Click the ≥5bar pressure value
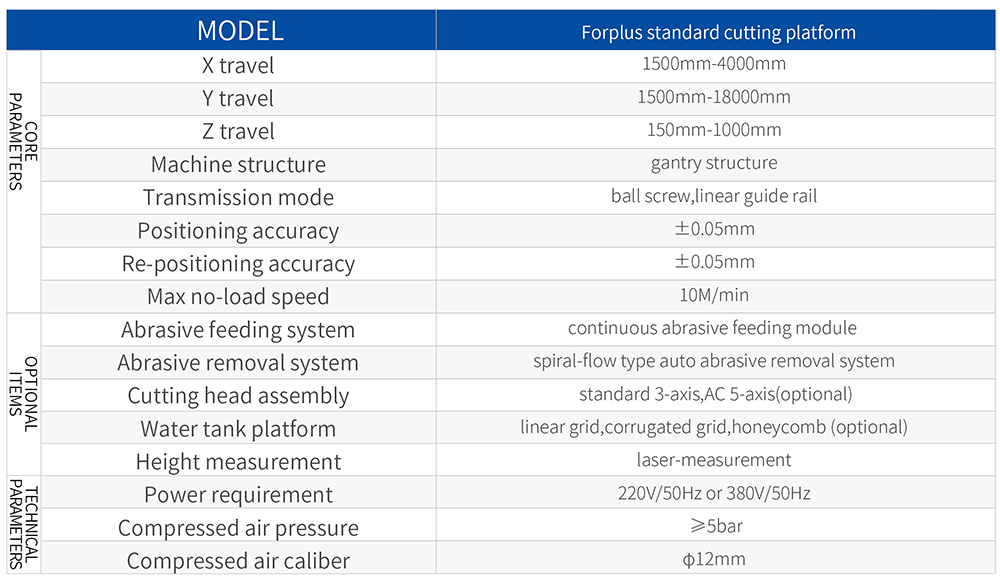The width and height of the screenshot is (1000, 587). coord(714,526)
